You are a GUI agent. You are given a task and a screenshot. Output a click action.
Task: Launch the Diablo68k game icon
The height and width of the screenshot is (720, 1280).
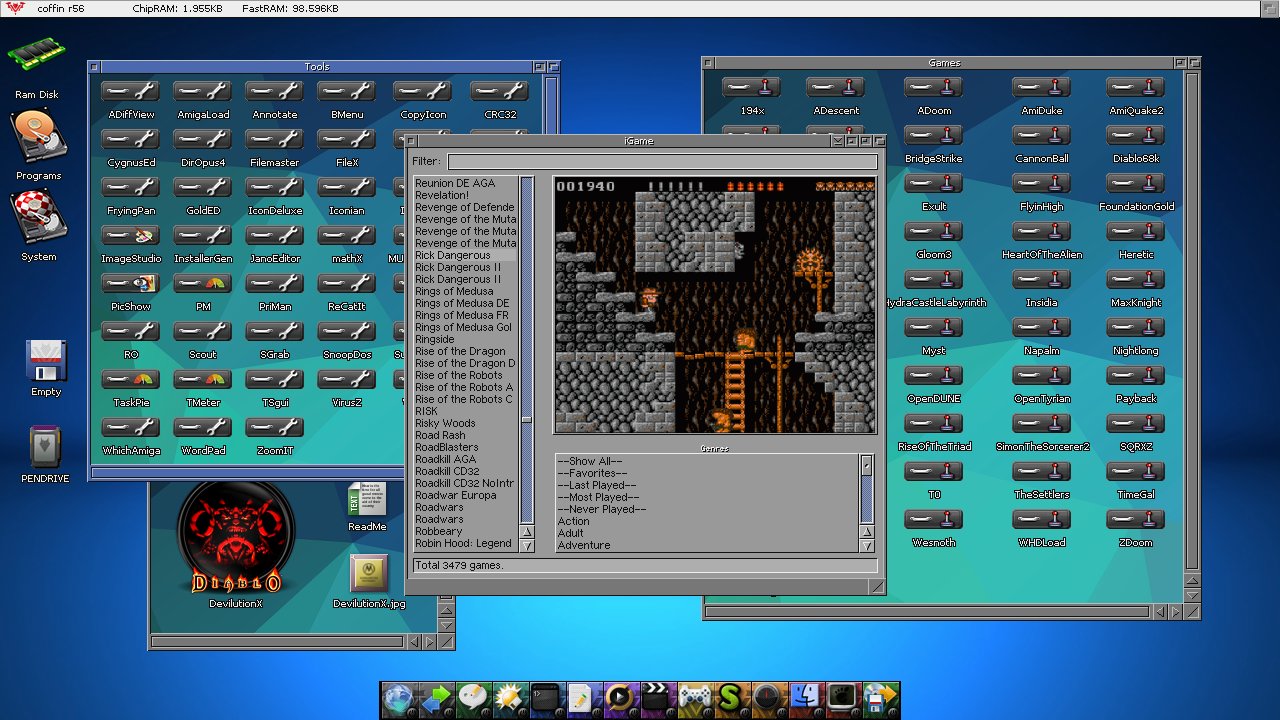[1136, 136]
